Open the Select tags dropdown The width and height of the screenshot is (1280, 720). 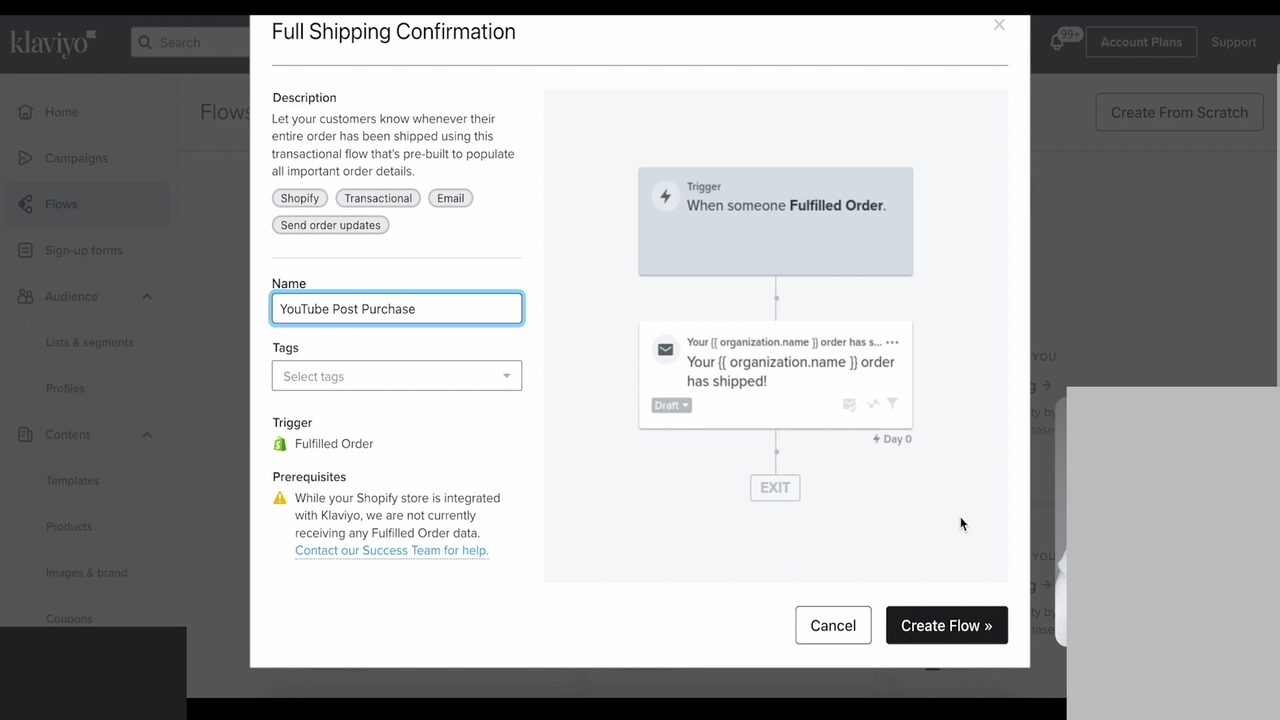(x=397, y=376)
